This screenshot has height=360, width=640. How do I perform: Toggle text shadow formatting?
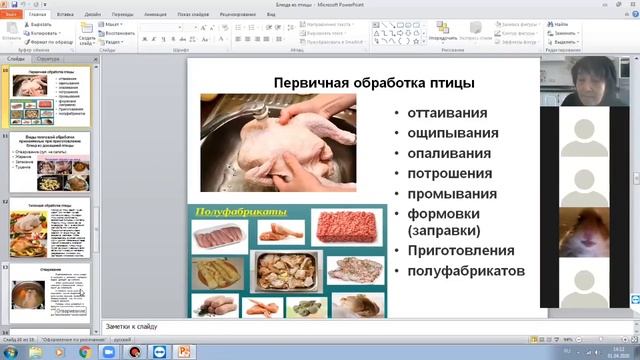coord(173,39)
